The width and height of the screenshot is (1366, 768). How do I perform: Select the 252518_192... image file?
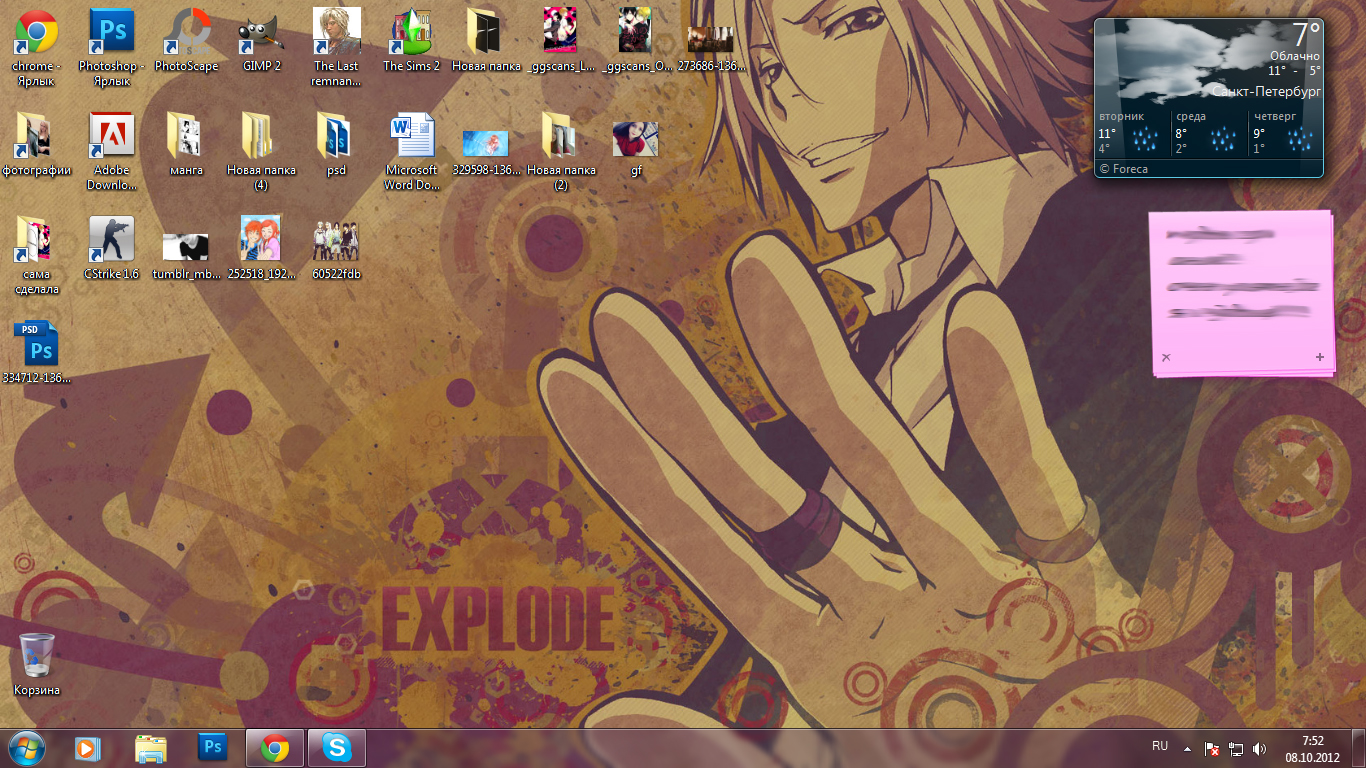point(261,248)
